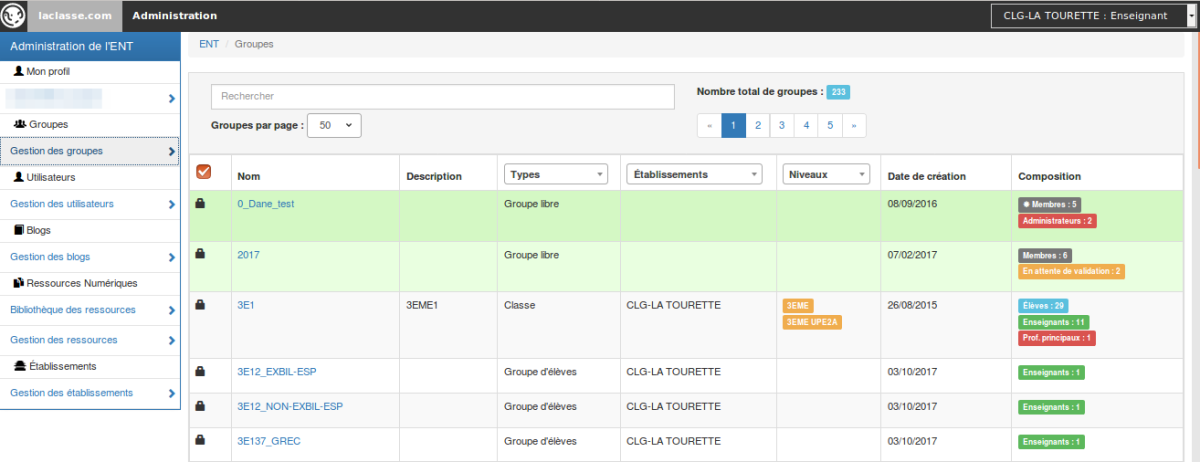The height and width of the screenshot is (462, 1200).
Task: Open the Types filter dropdown
Action: 556,174
